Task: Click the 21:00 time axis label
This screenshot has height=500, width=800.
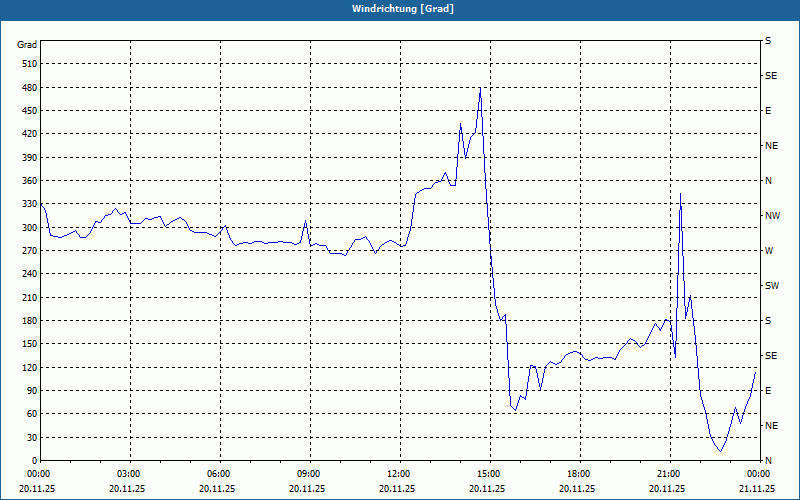Action: pyautogui.click(x=668, y=474)
